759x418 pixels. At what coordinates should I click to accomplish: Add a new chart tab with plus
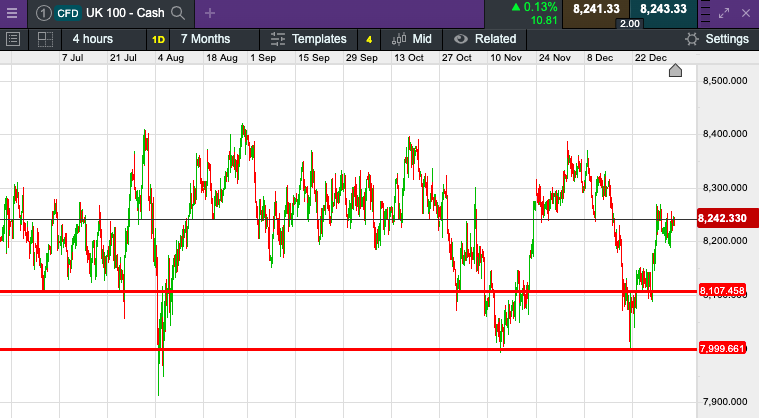pos(210,13)
